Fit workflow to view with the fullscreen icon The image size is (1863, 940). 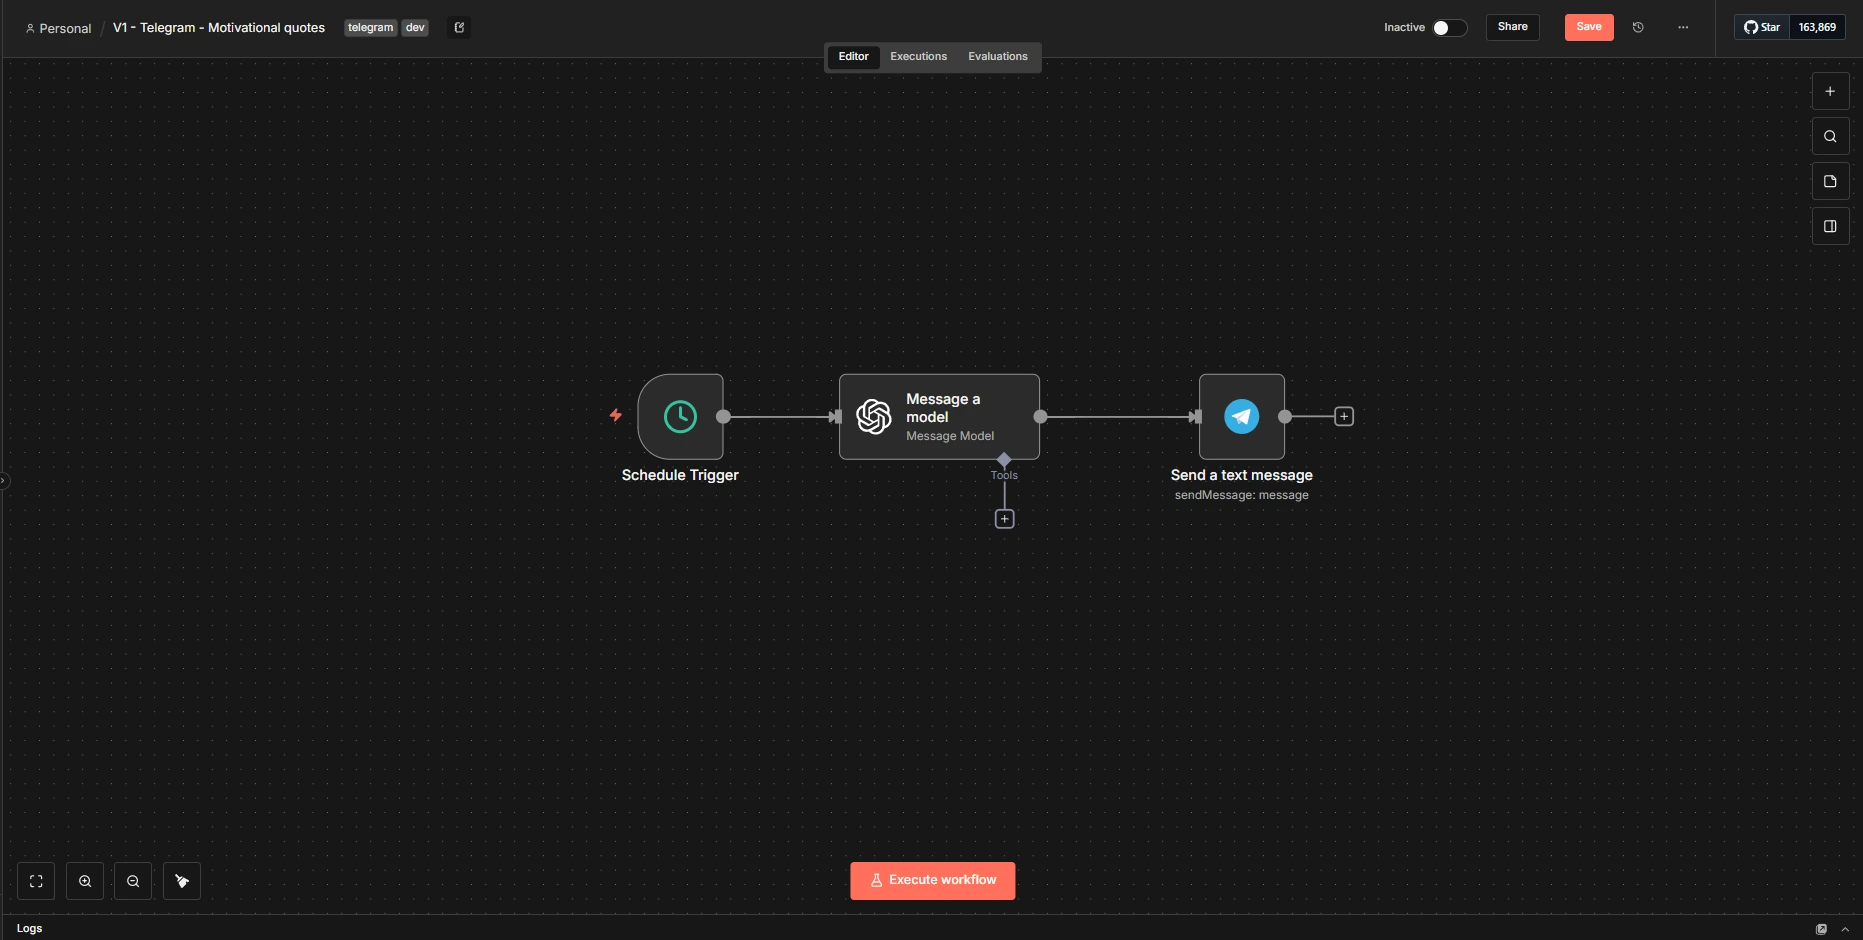tap(36, 881)
